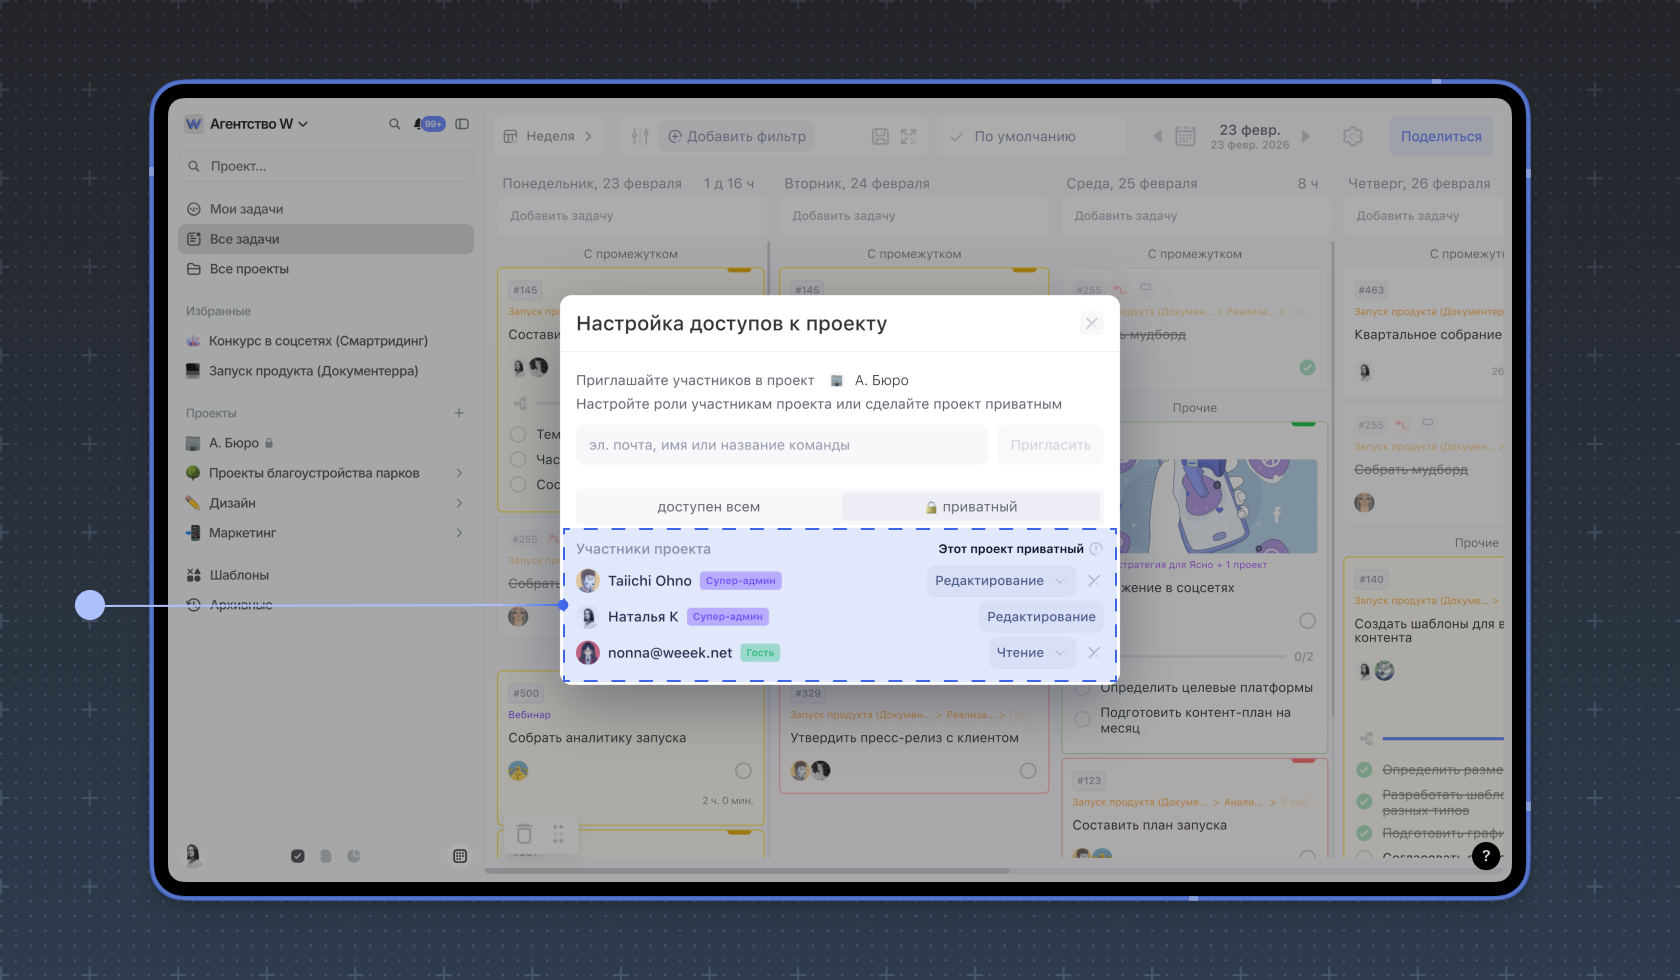The width and height of the screenshot is (1680, 980).
Task: Open the calendar date picker icon
Action: click(1185, 136)
